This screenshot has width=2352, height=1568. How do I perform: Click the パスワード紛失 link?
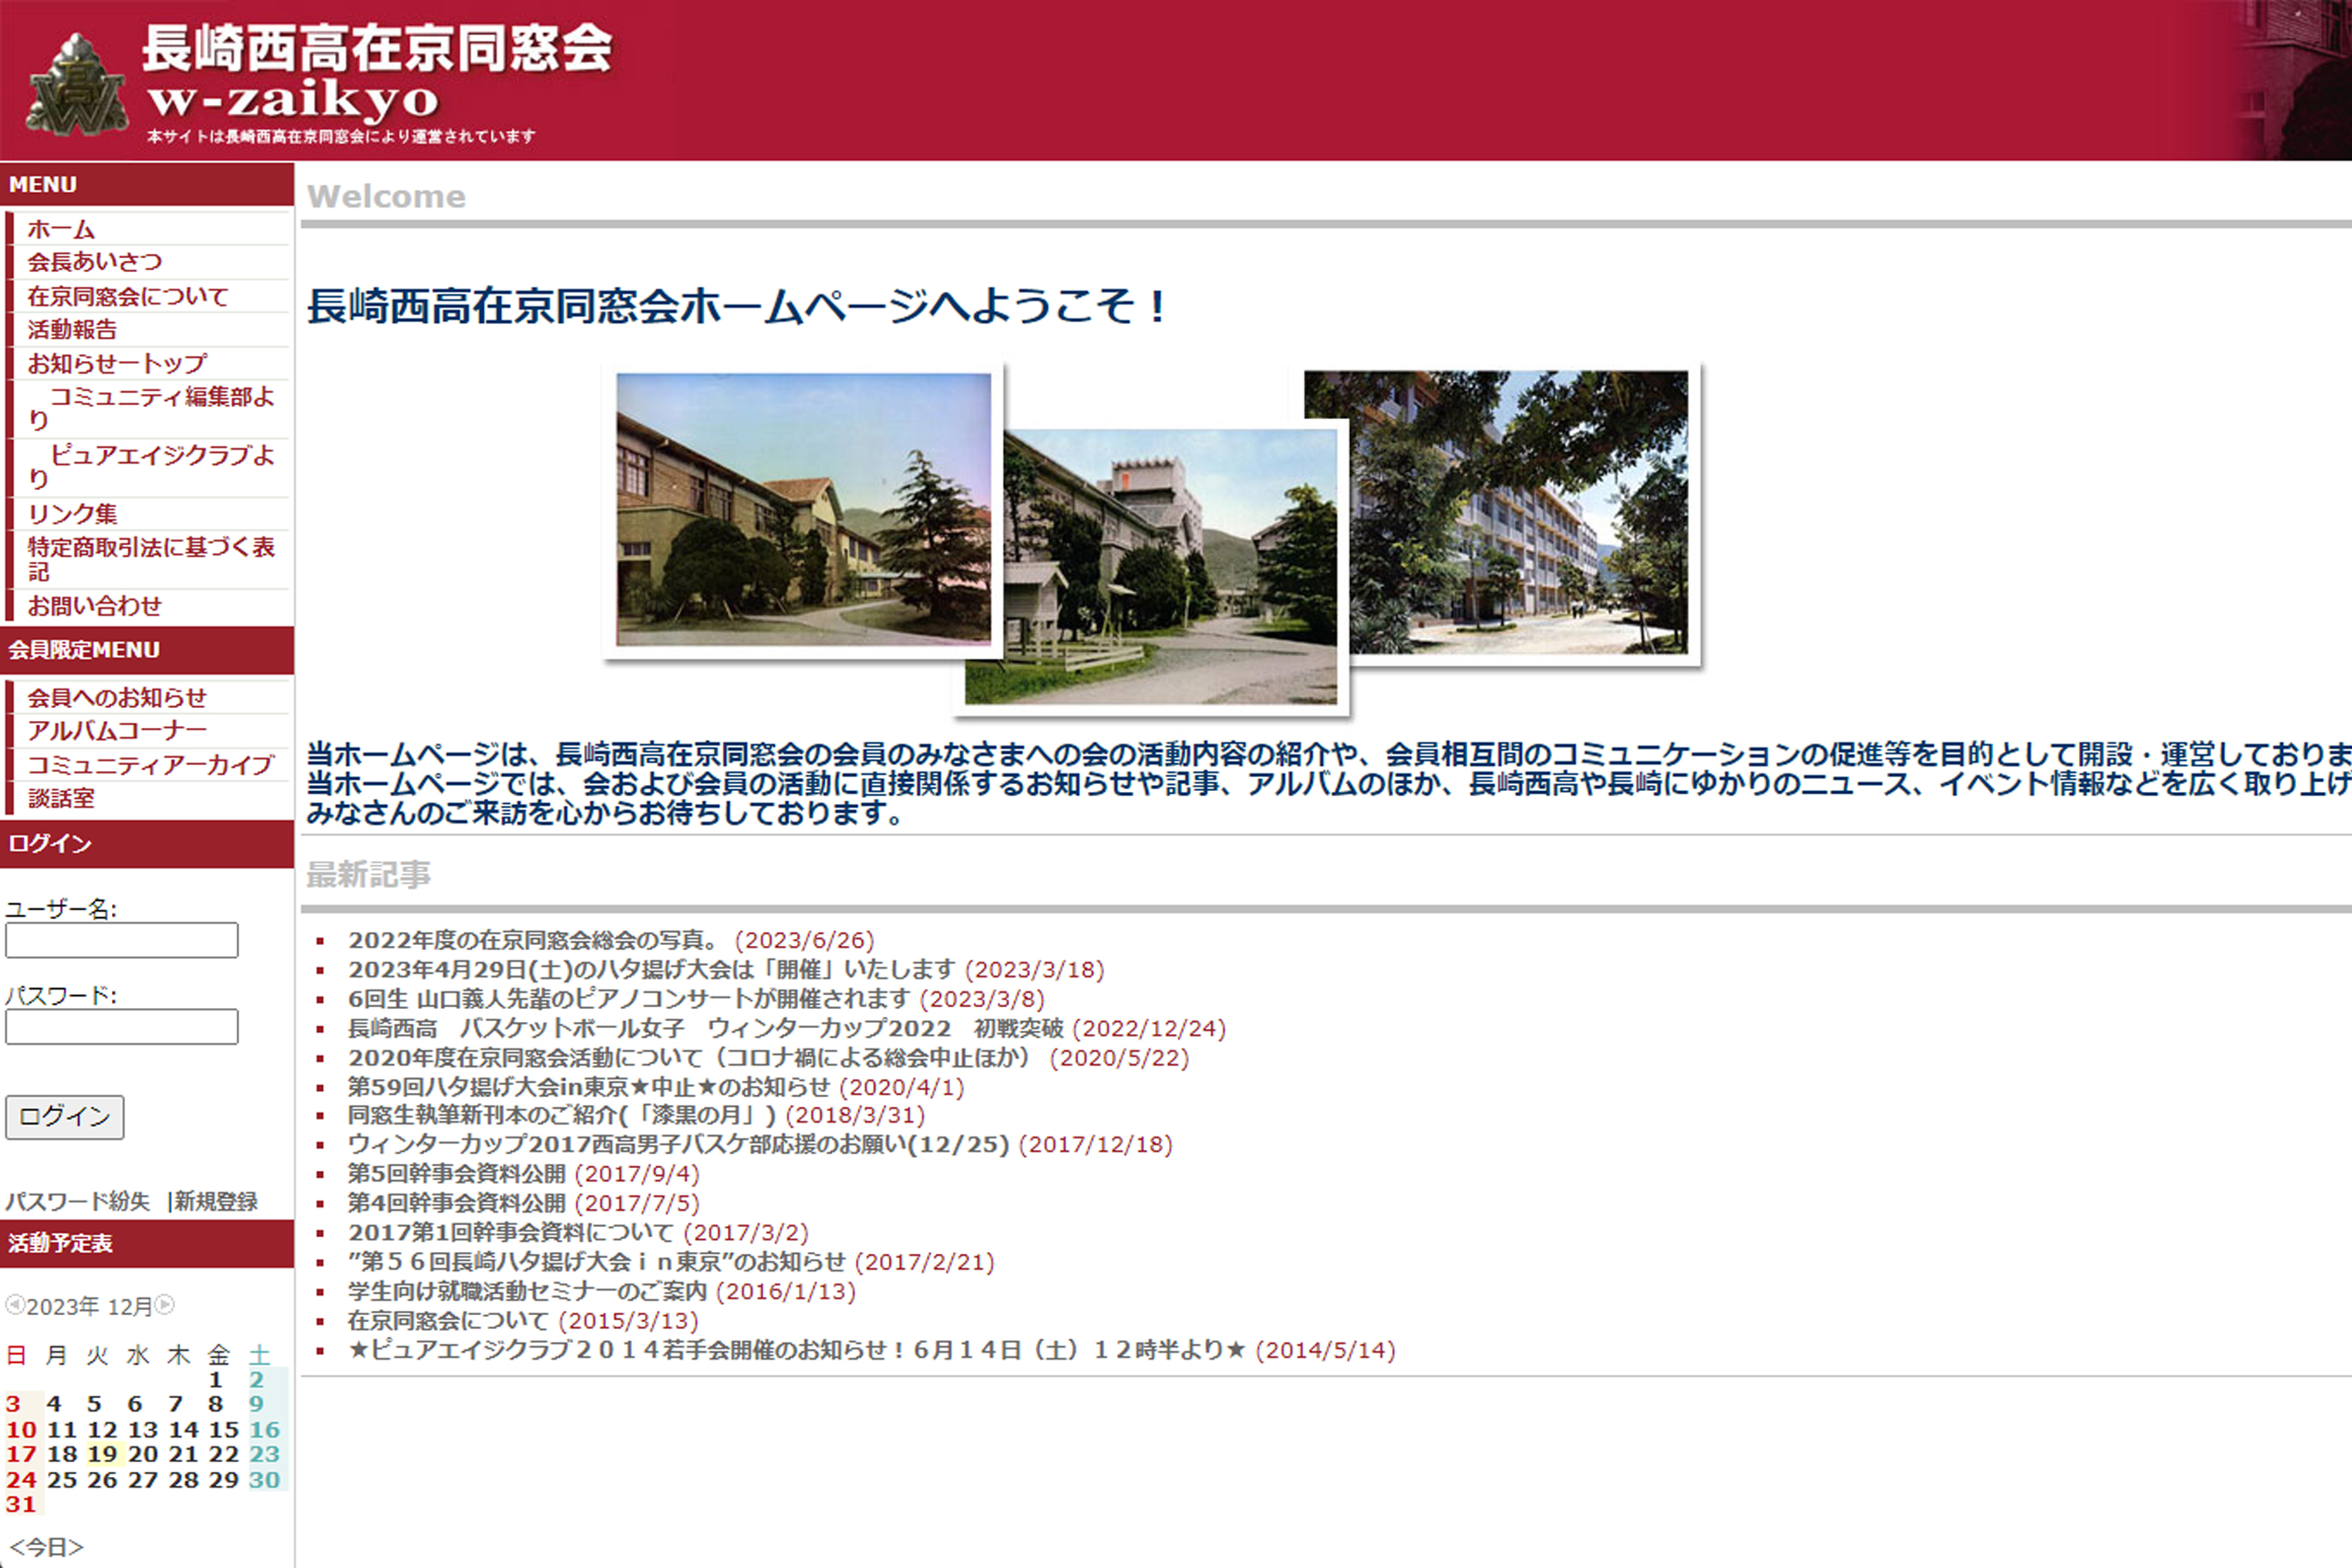(77, 1201)
